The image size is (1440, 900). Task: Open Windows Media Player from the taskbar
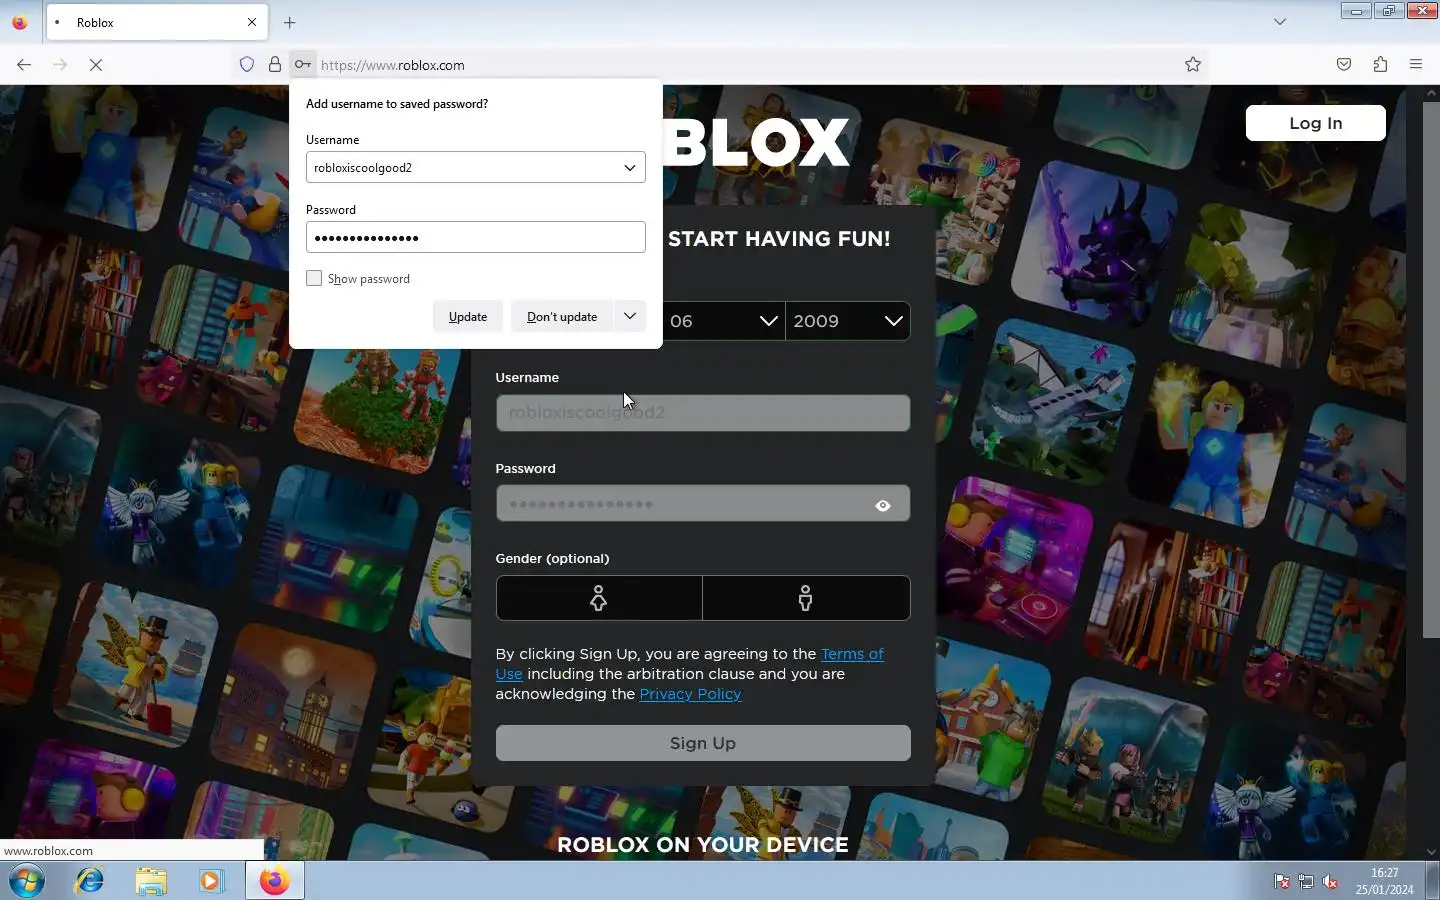(211, 881)
